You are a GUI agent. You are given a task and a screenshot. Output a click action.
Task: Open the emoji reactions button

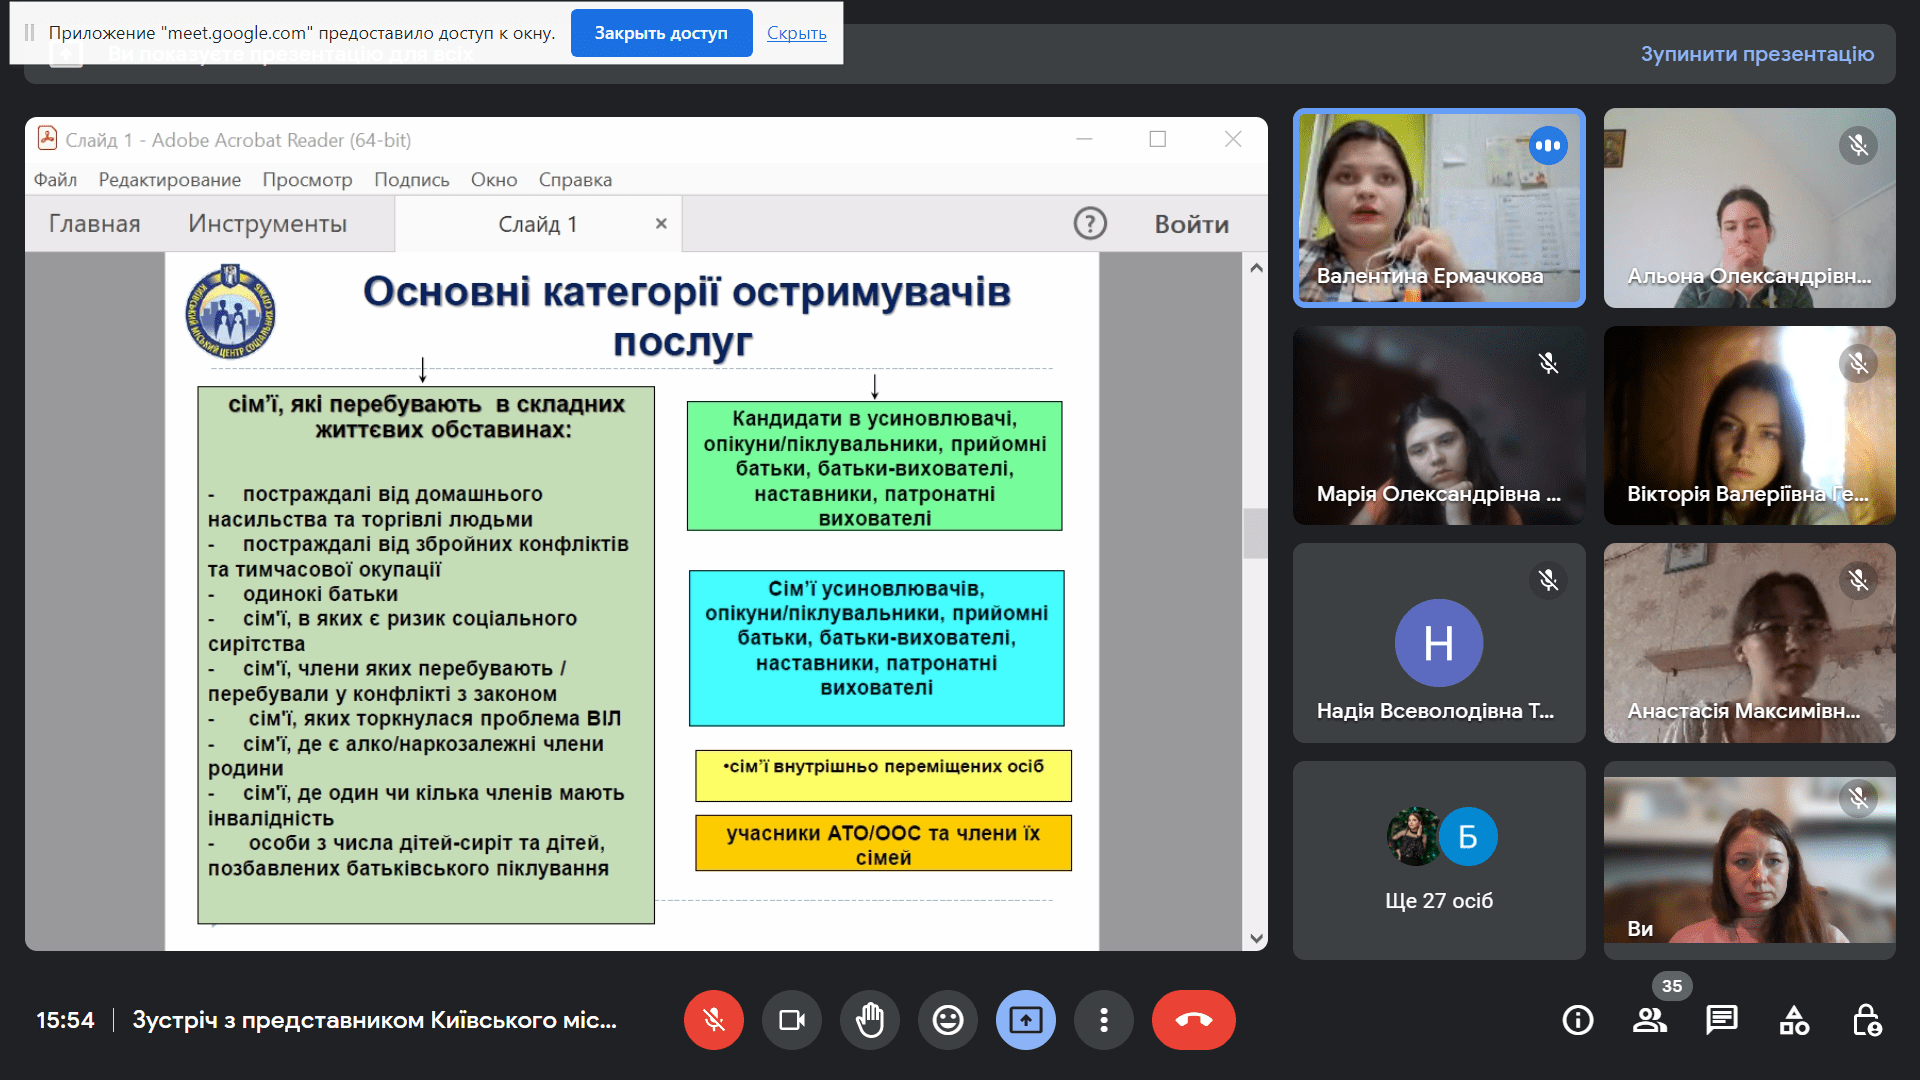pos(947,1020)
